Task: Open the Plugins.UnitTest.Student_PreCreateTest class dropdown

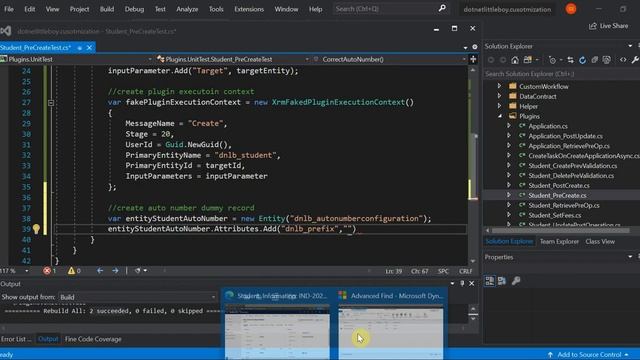Action: point(233,59)
